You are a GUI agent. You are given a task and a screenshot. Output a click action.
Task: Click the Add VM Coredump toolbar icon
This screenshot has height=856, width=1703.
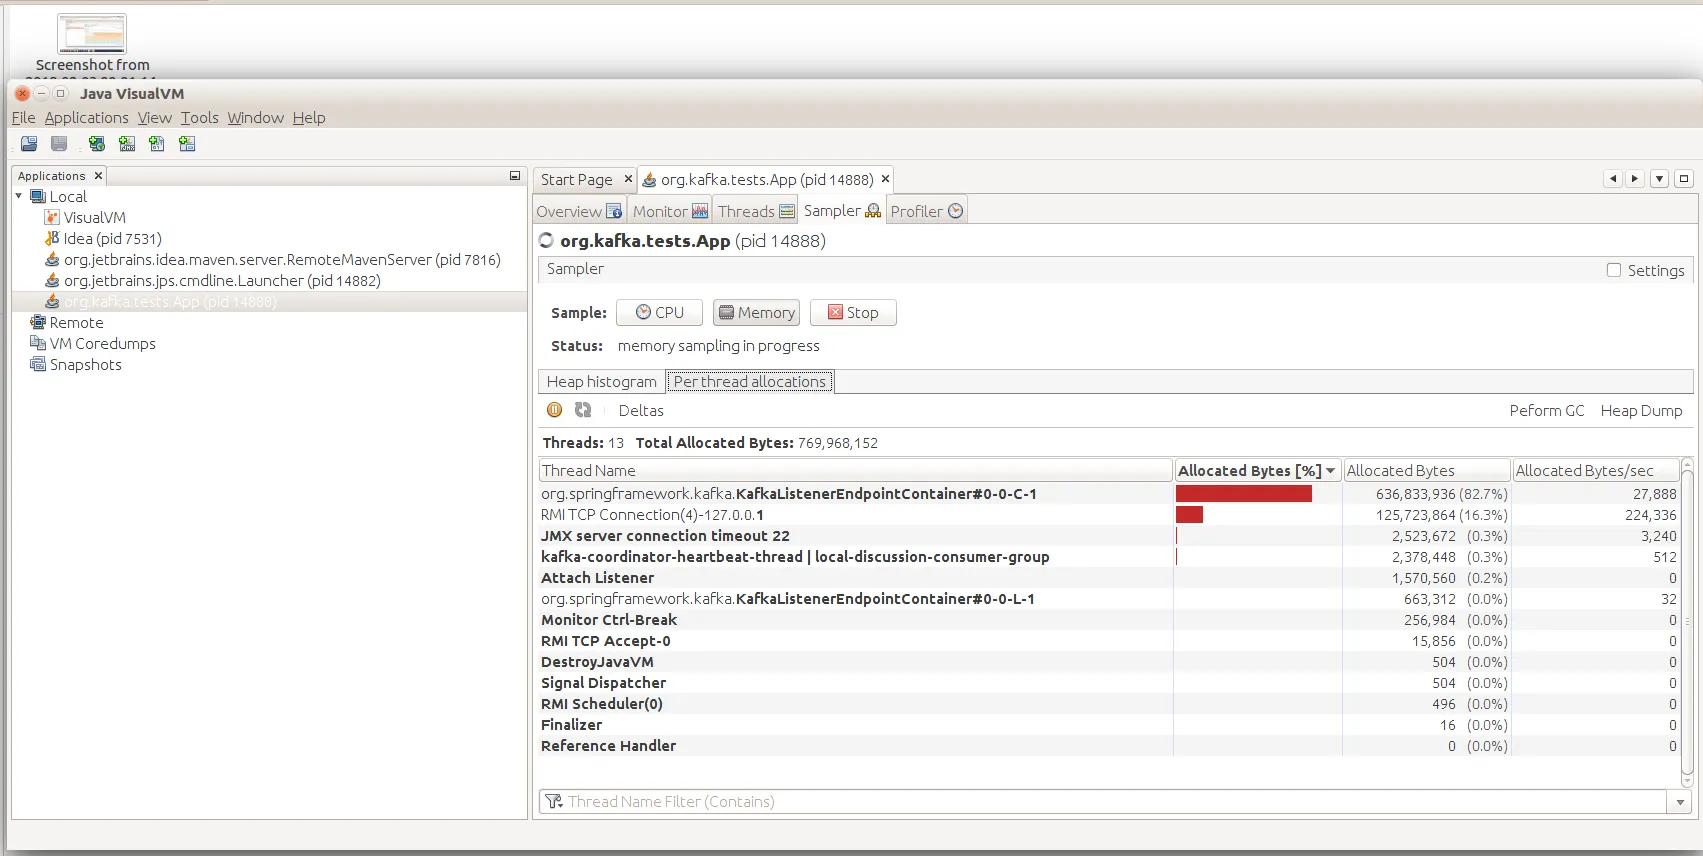(157, 144)
